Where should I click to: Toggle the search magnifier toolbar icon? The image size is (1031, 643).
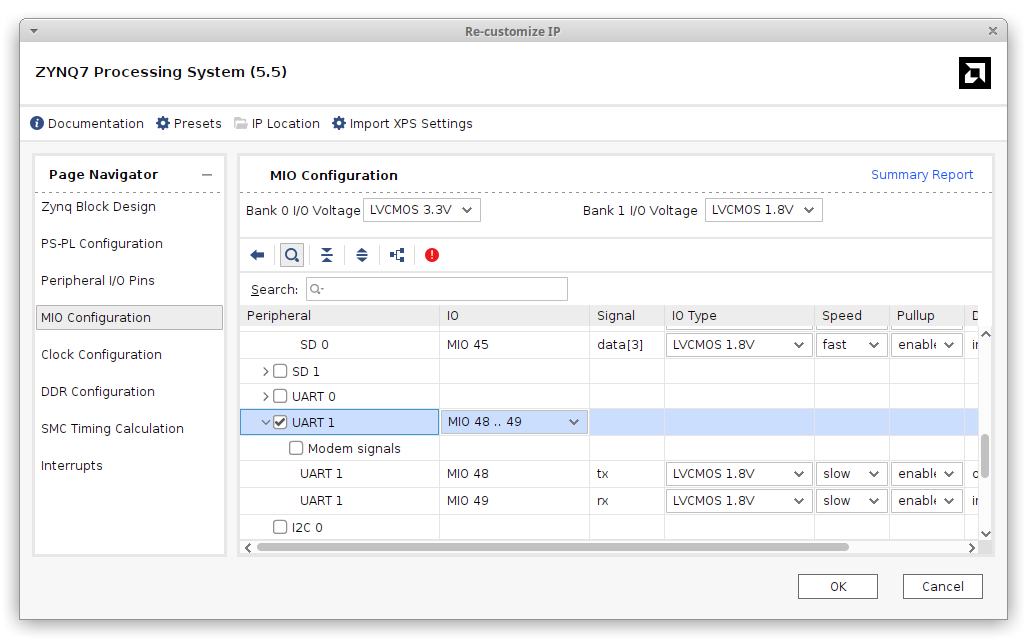point(292,255)
